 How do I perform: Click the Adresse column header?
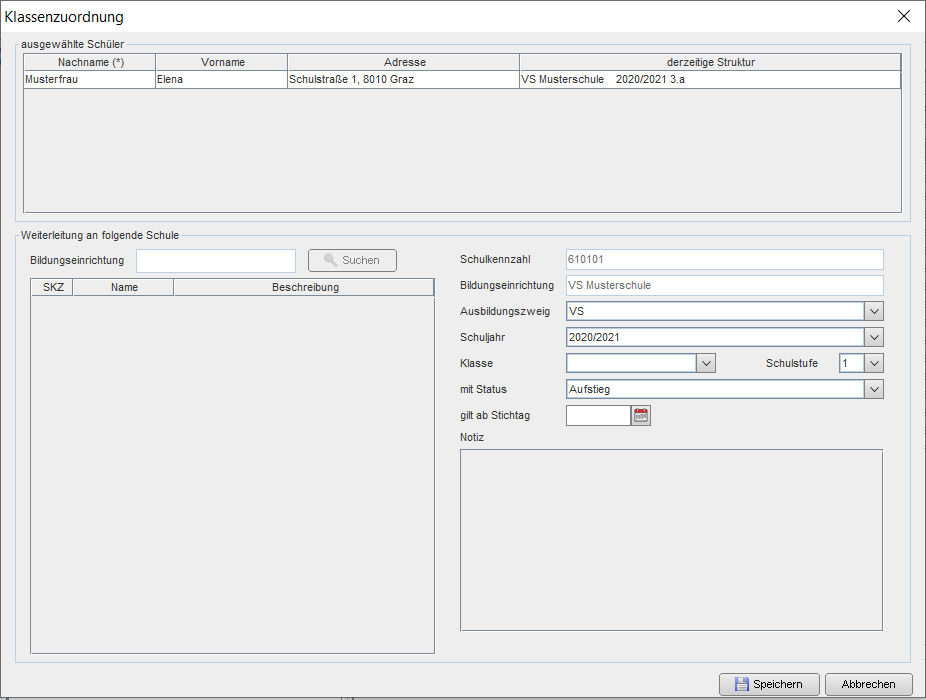404,62
